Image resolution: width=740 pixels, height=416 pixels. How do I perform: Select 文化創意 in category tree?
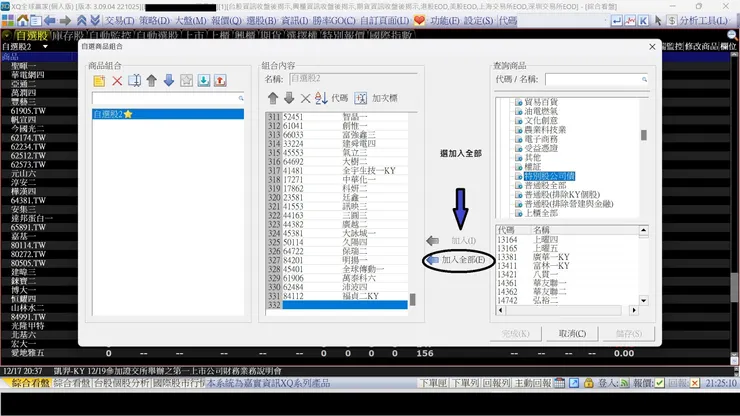(541, 120)
